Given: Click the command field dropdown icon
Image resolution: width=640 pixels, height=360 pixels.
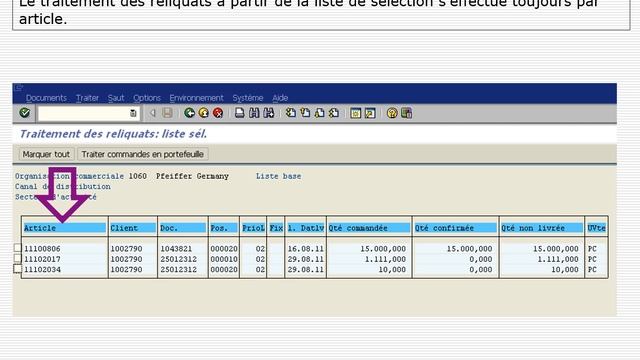Looking at the screenshot, I should (133, 113).
